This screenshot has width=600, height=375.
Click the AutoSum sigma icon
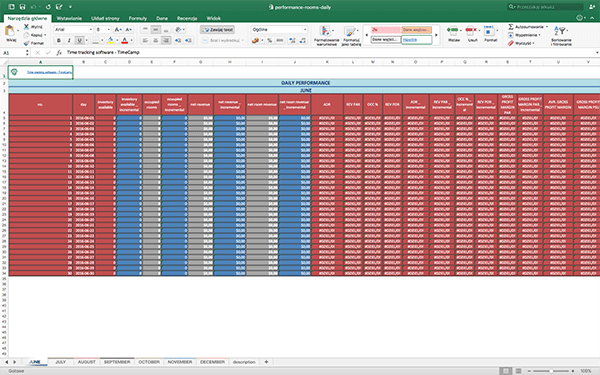click(510, 27)
